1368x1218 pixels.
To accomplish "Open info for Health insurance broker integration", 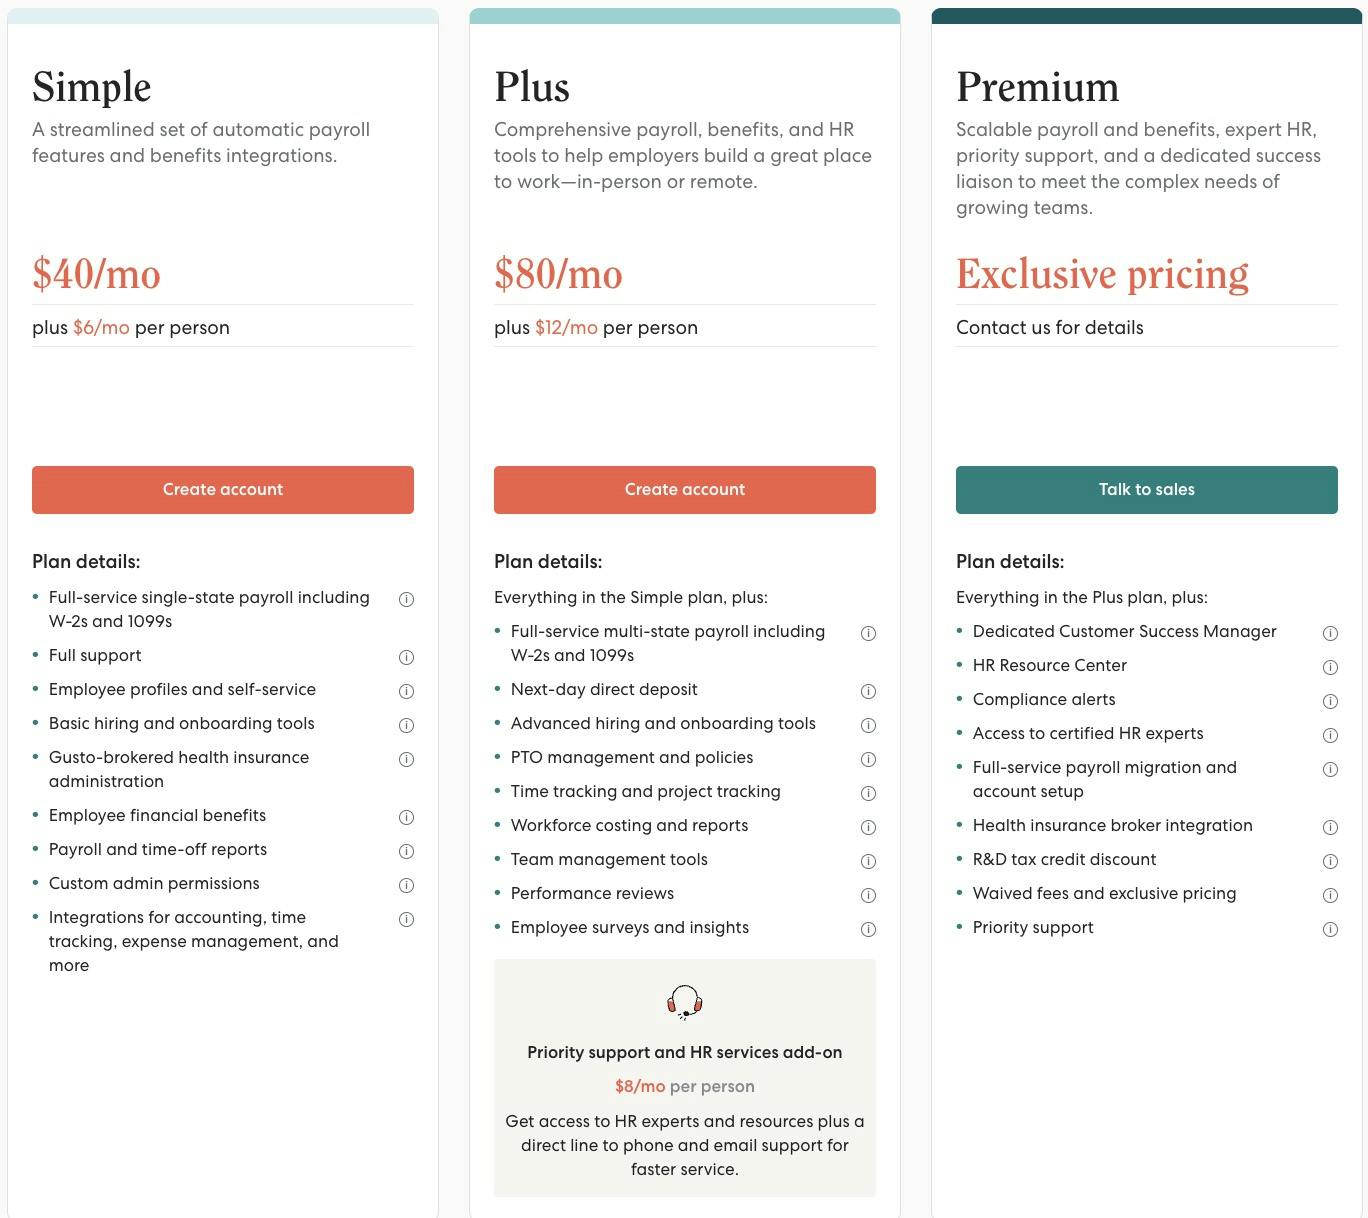I will [x=1330, y=827].
